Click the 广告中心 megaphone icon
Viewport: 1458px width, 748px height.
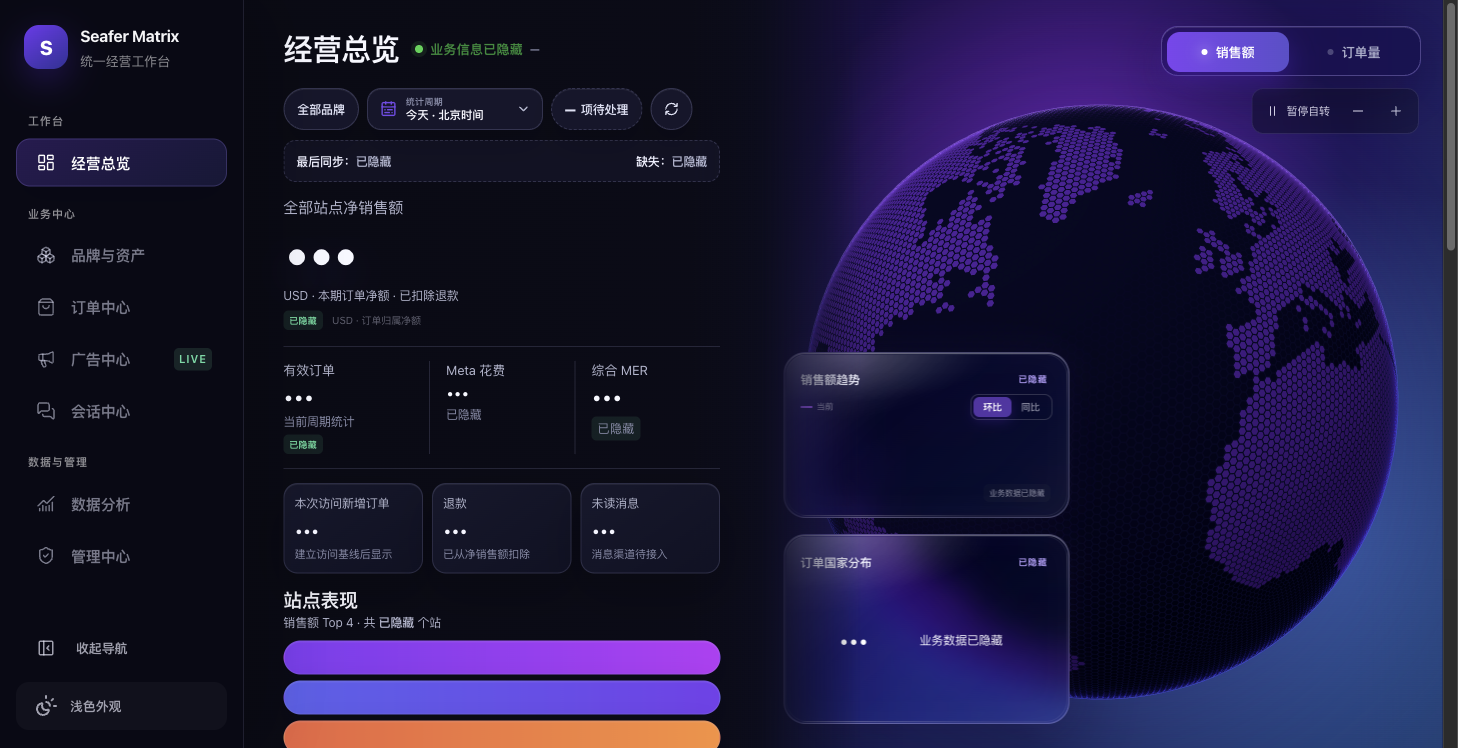pyautogui.click(x=46, y=360)
